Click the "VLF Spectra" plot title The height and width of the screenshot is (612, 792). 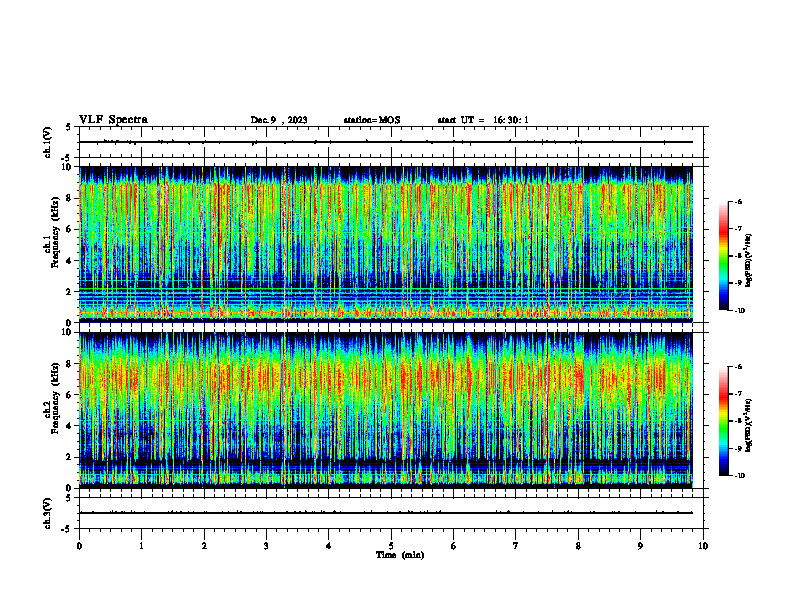click(x=113, y=120)
